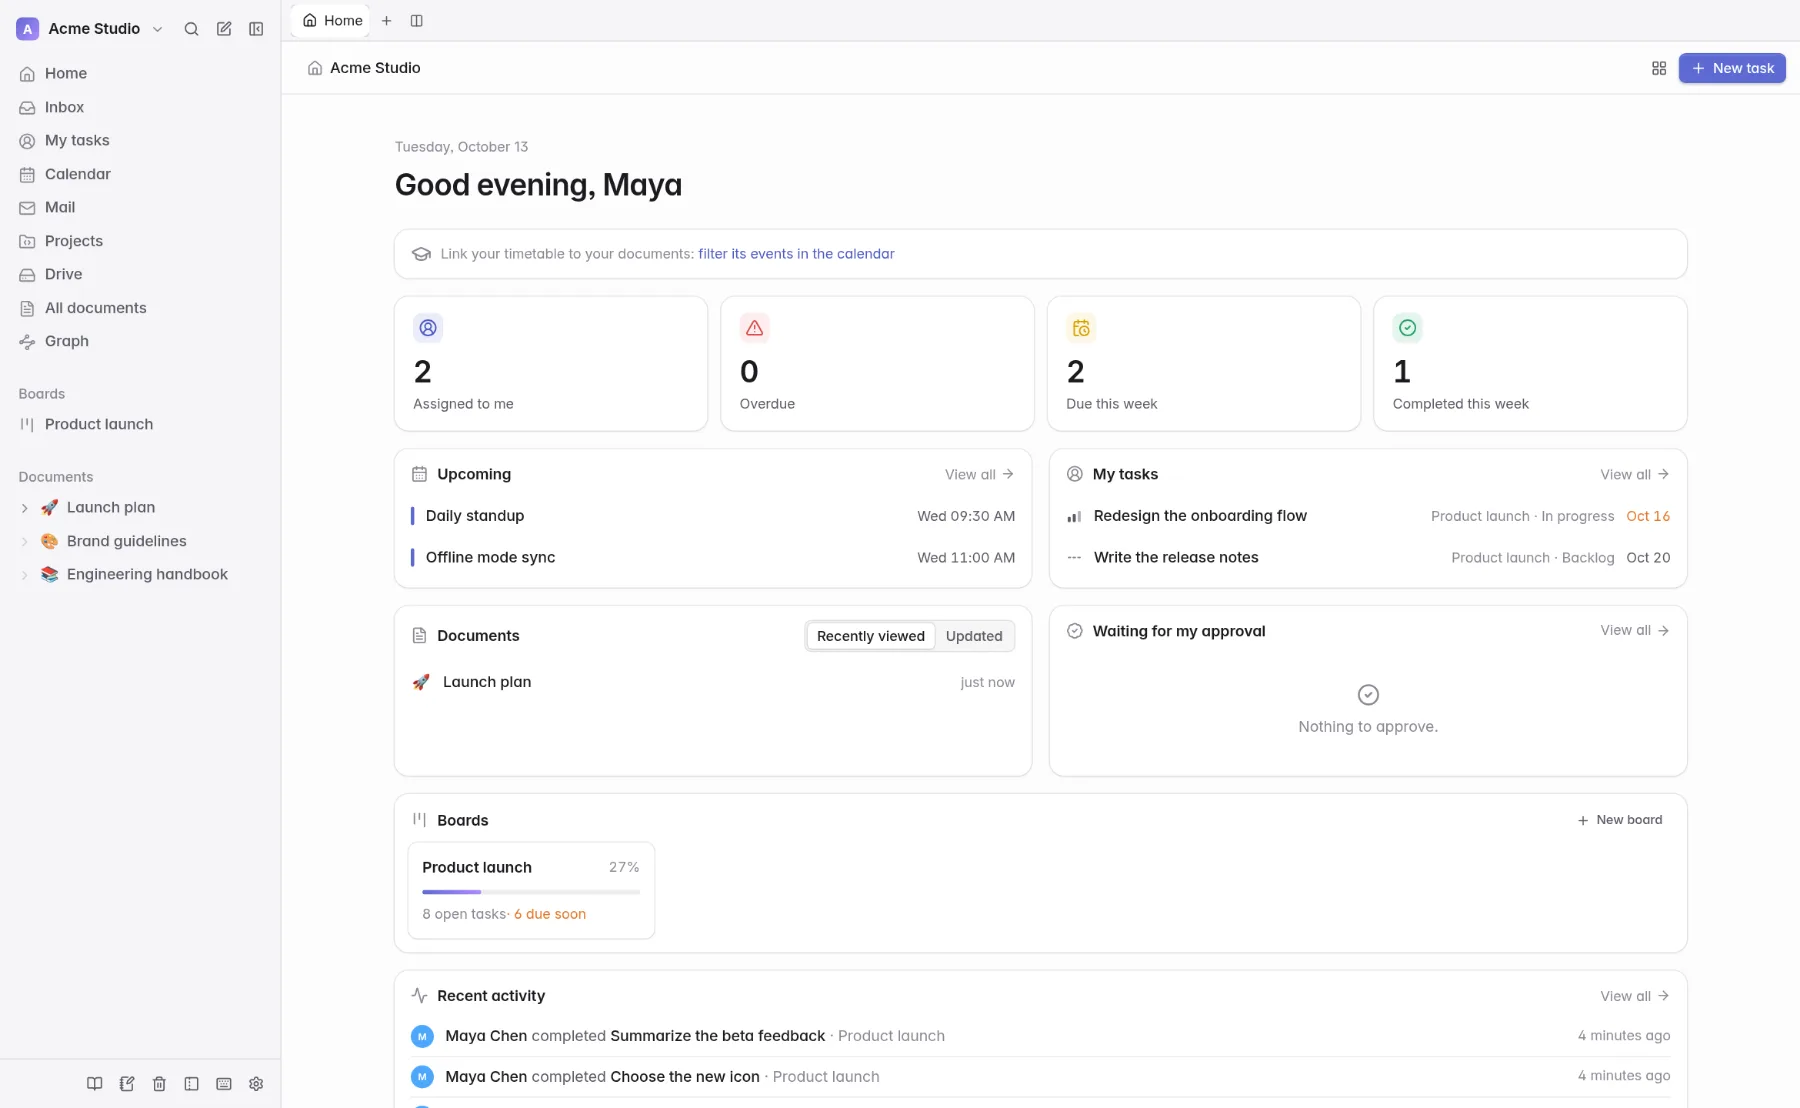Viewport: 1800px width, 1108px height.
Task: Click the keyboard shortcuts icon
Action: coord(224,1084)
